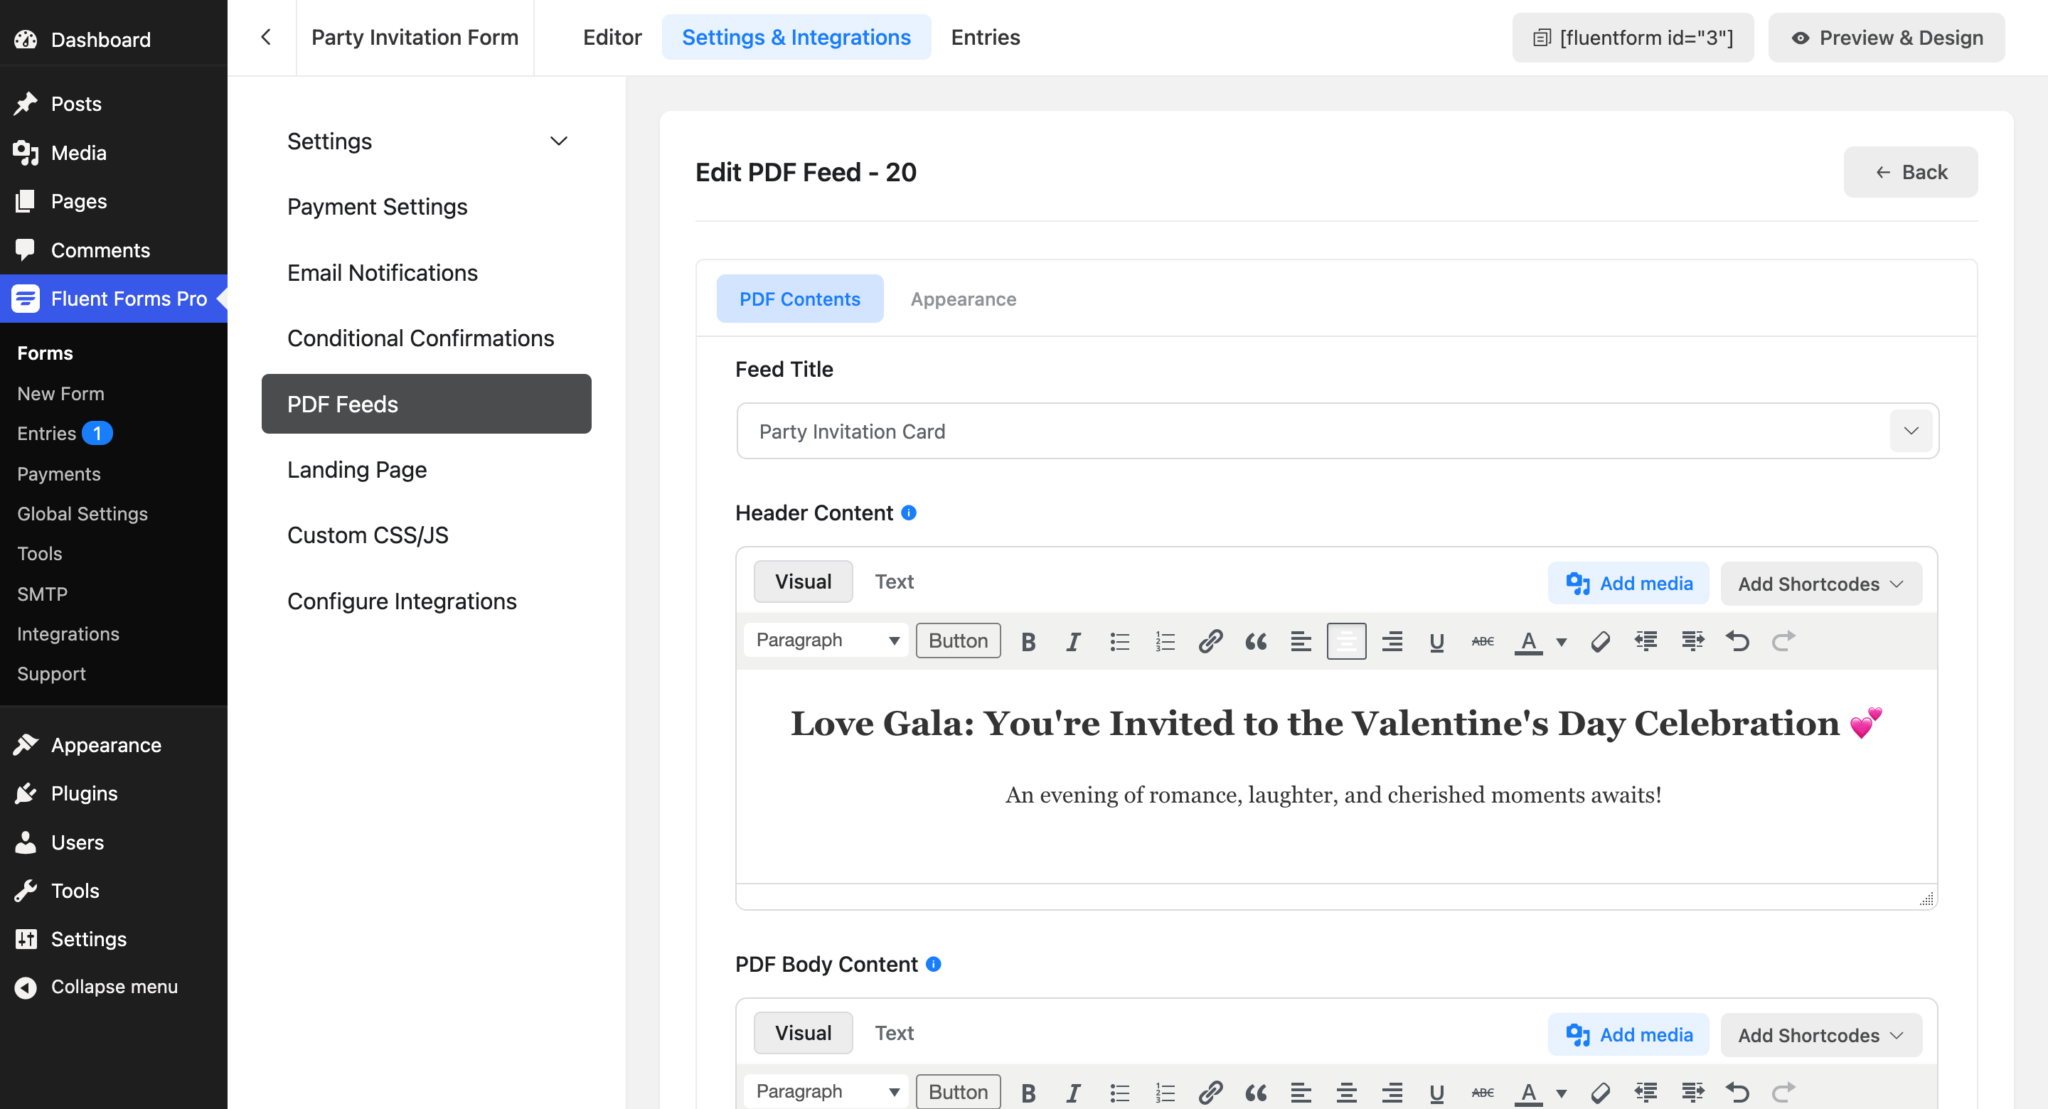Image resolution: width=2048 pixels, height=1109 pixels.
Task: Decrease indent in Header Content editor
Action: [1646, 641]
